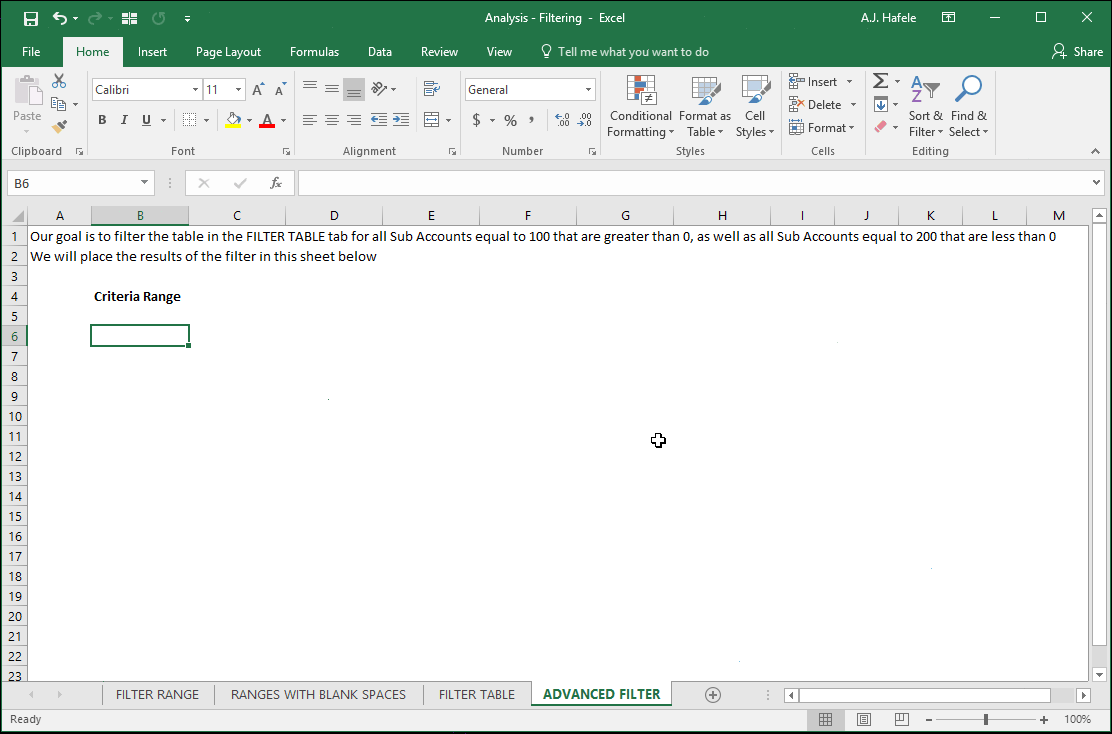Screen dimensions: 1112x734
Task: Switch to Insert ribbon tab
Action: (x=152, y=52)
